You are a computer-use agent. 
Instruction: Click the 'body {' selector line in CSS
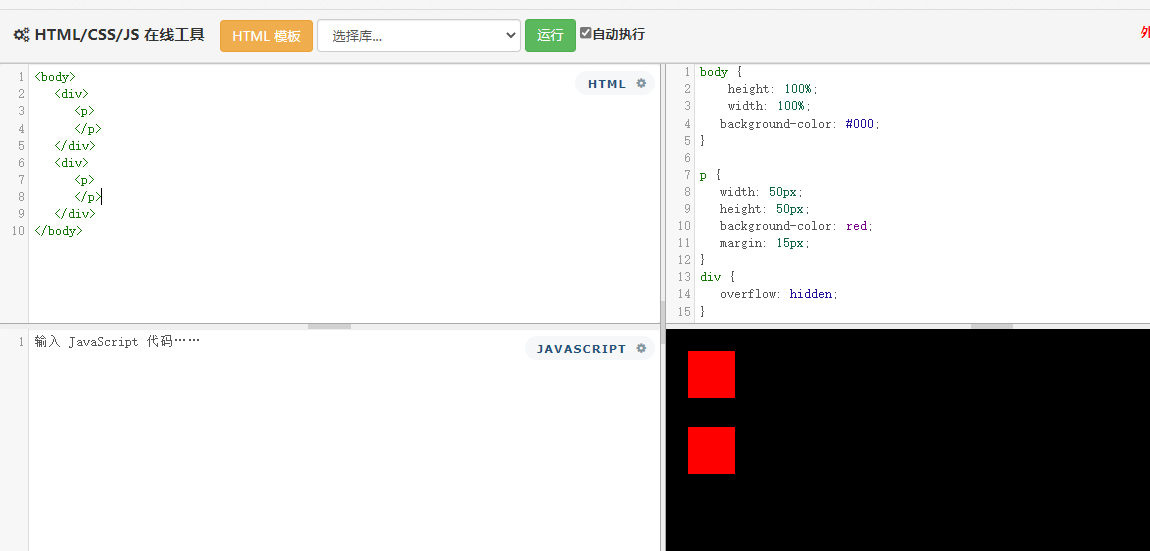click(x=722, y=72)
